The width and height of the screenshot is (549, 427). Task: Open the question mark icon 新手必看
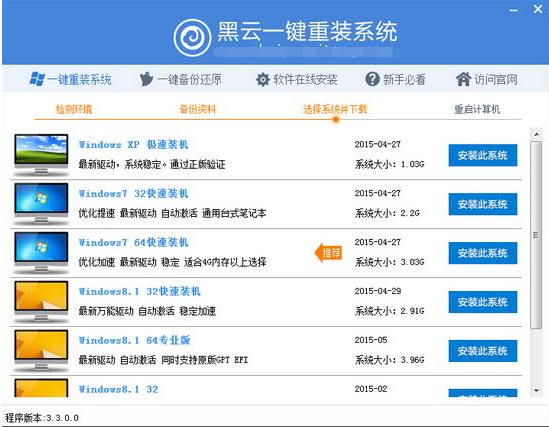tap(372, 79)
